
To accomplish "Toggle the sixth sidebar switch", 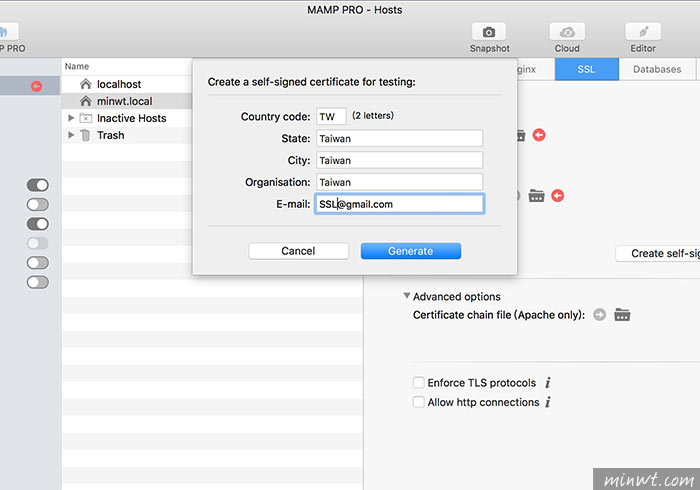I will pos(38,282).
